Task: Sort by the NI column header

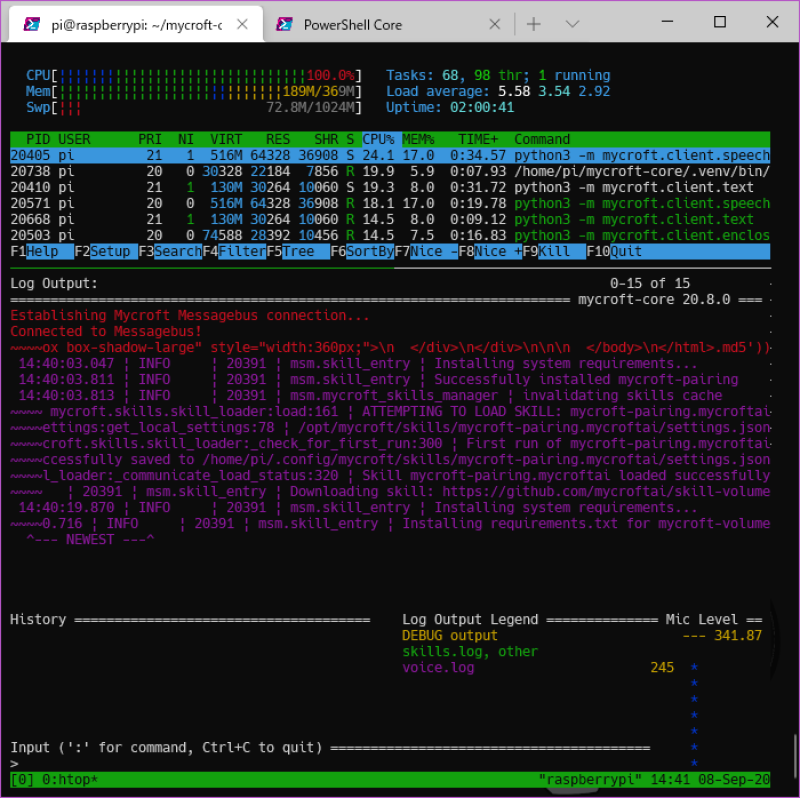Action: pos(186,139)
